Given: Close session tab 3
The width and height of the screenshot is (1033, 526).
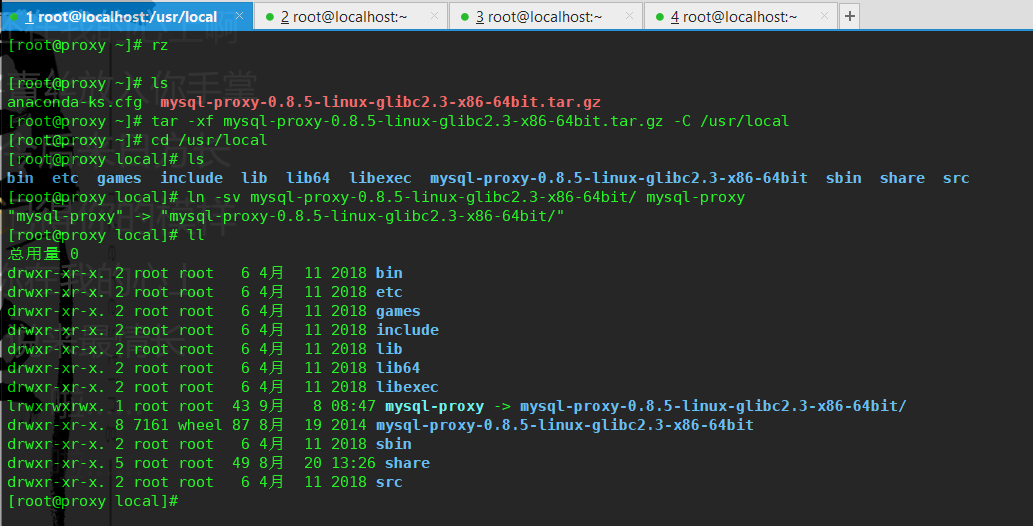Looking at the screenshot, I should 629,16.
